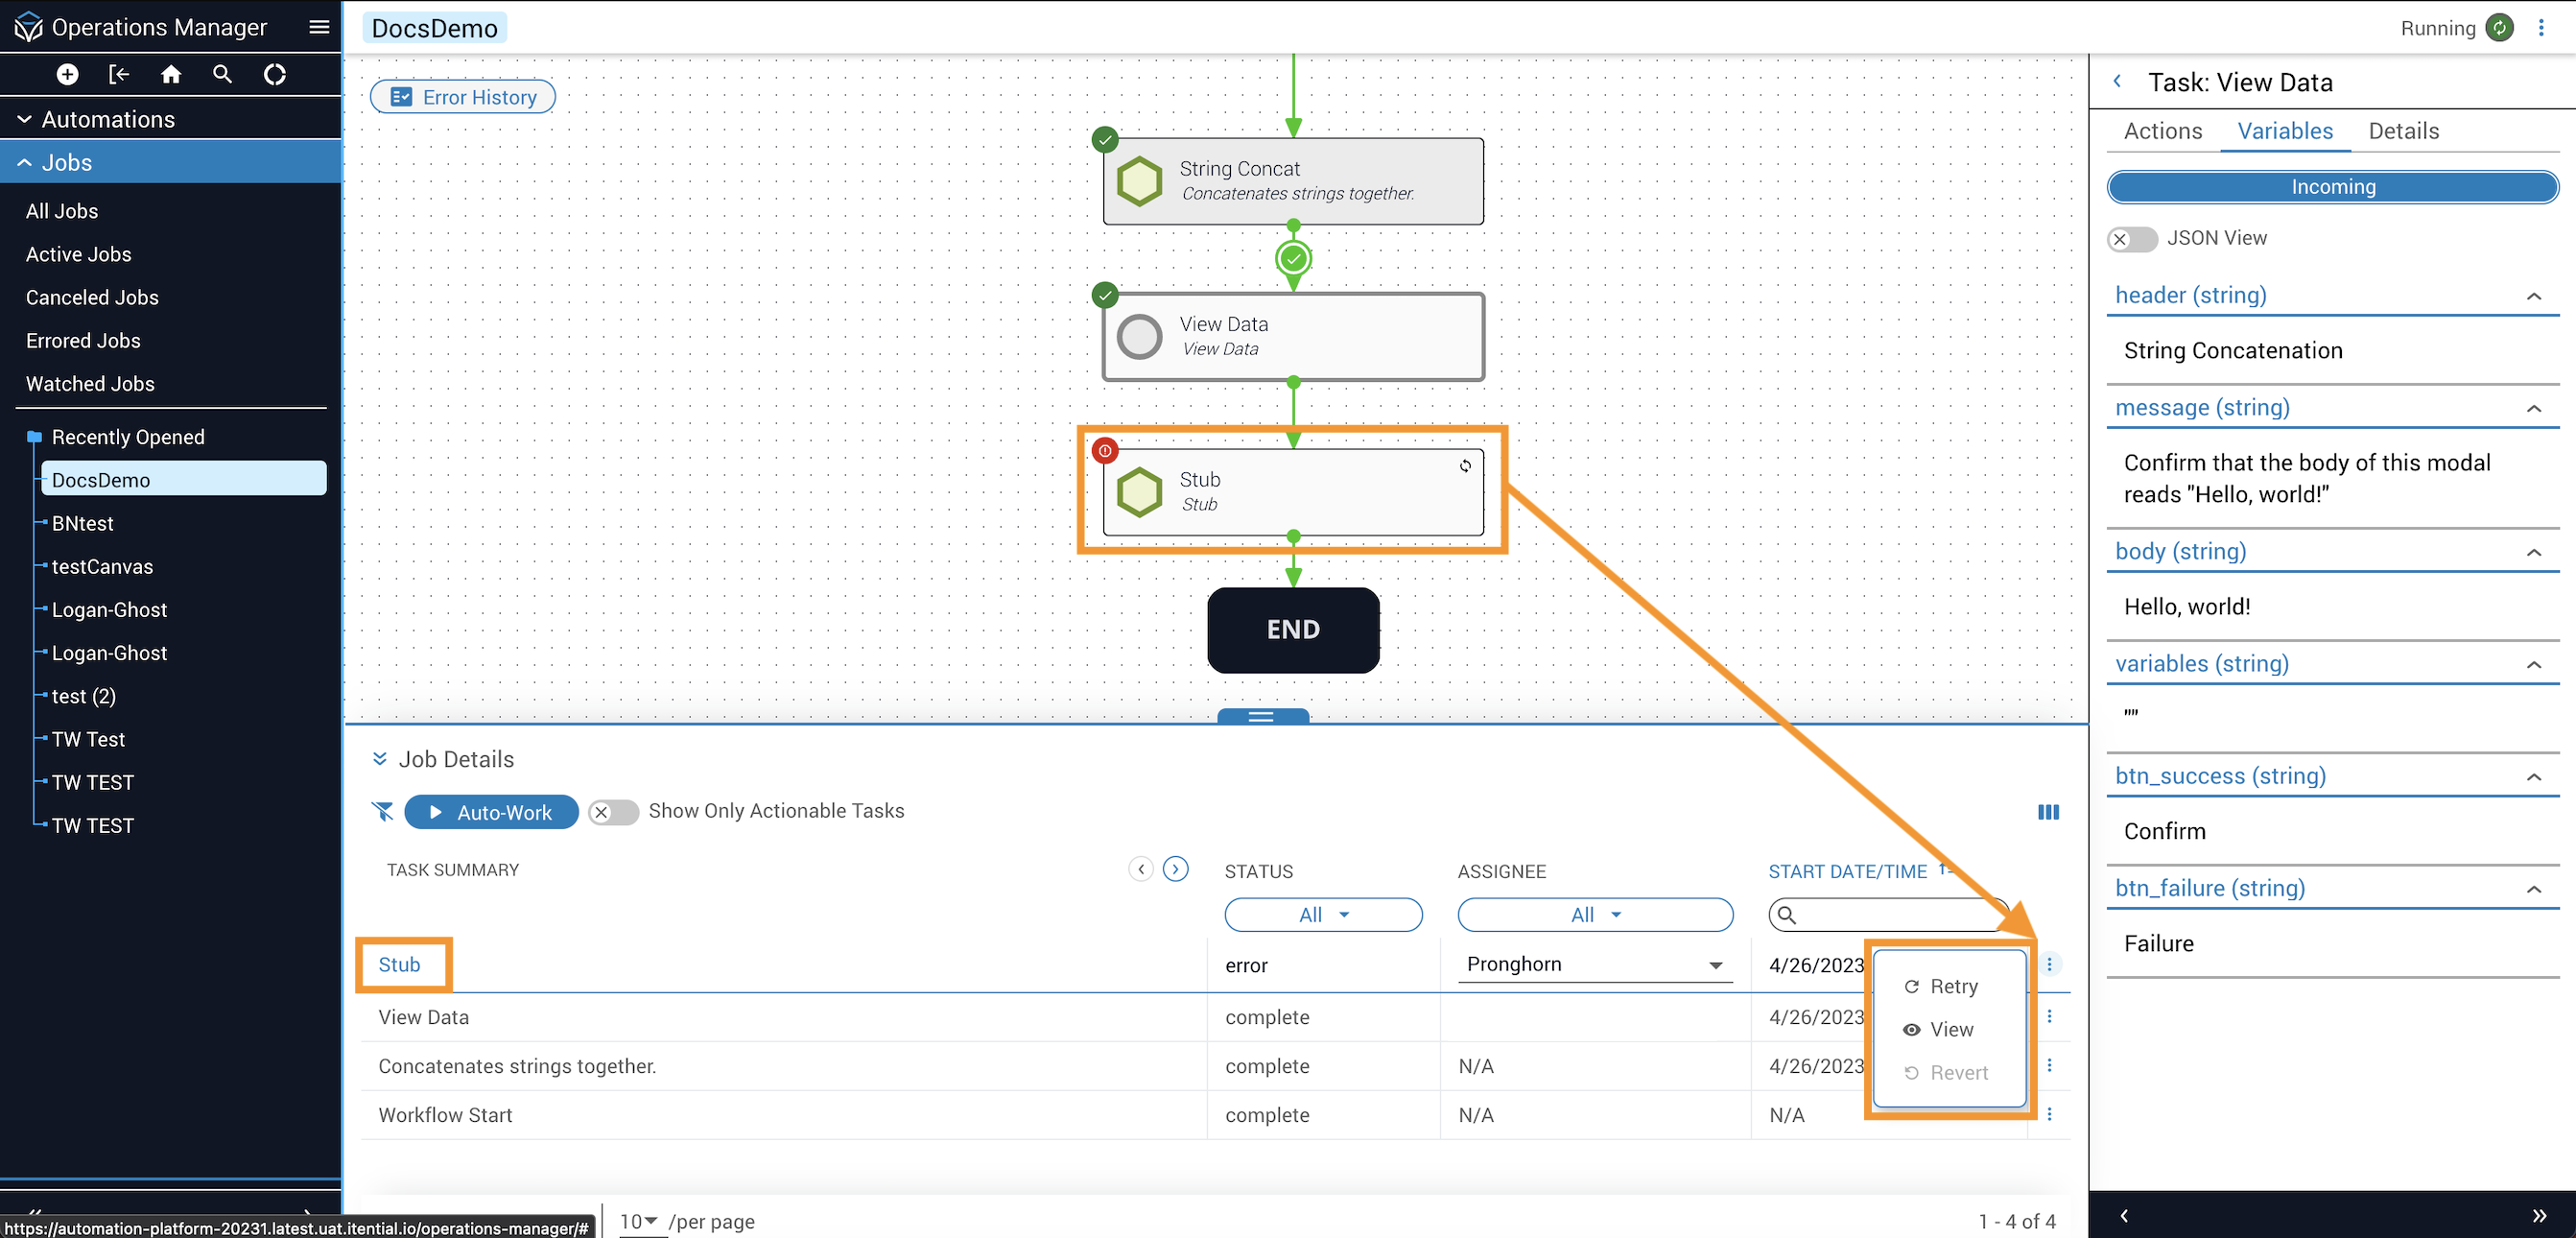This screenshot has height=1238, width=2576.
Task: Open the Pronghorn assignee dropdown
Action: [1594, 964]
